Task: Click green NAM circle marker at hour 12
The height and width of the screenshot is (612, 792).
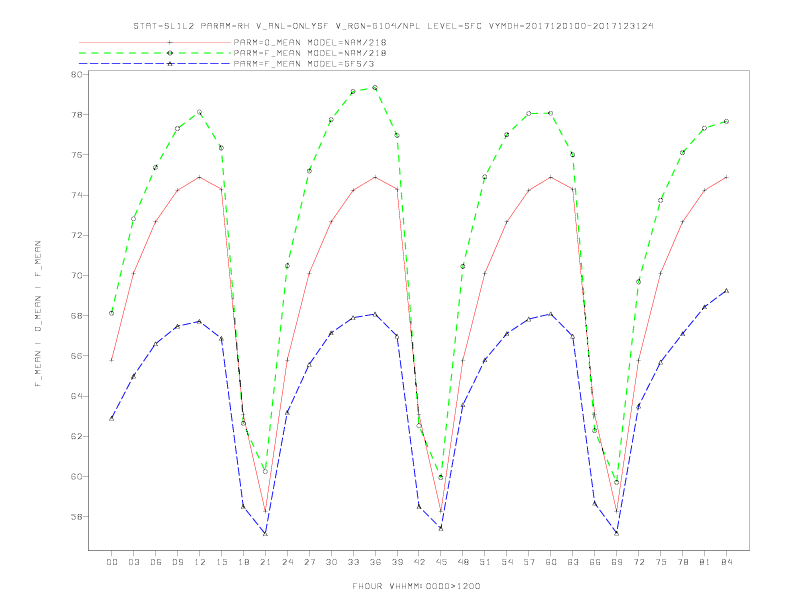Action: [200, 112]
